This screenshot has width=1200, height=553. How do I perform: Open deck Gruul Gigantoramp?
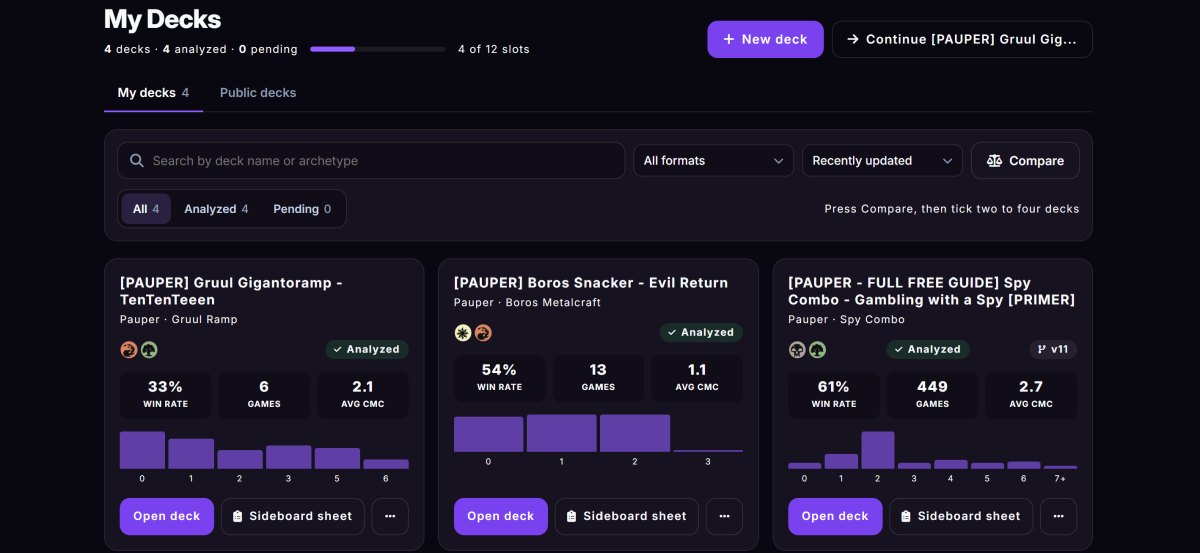(167, 517)
